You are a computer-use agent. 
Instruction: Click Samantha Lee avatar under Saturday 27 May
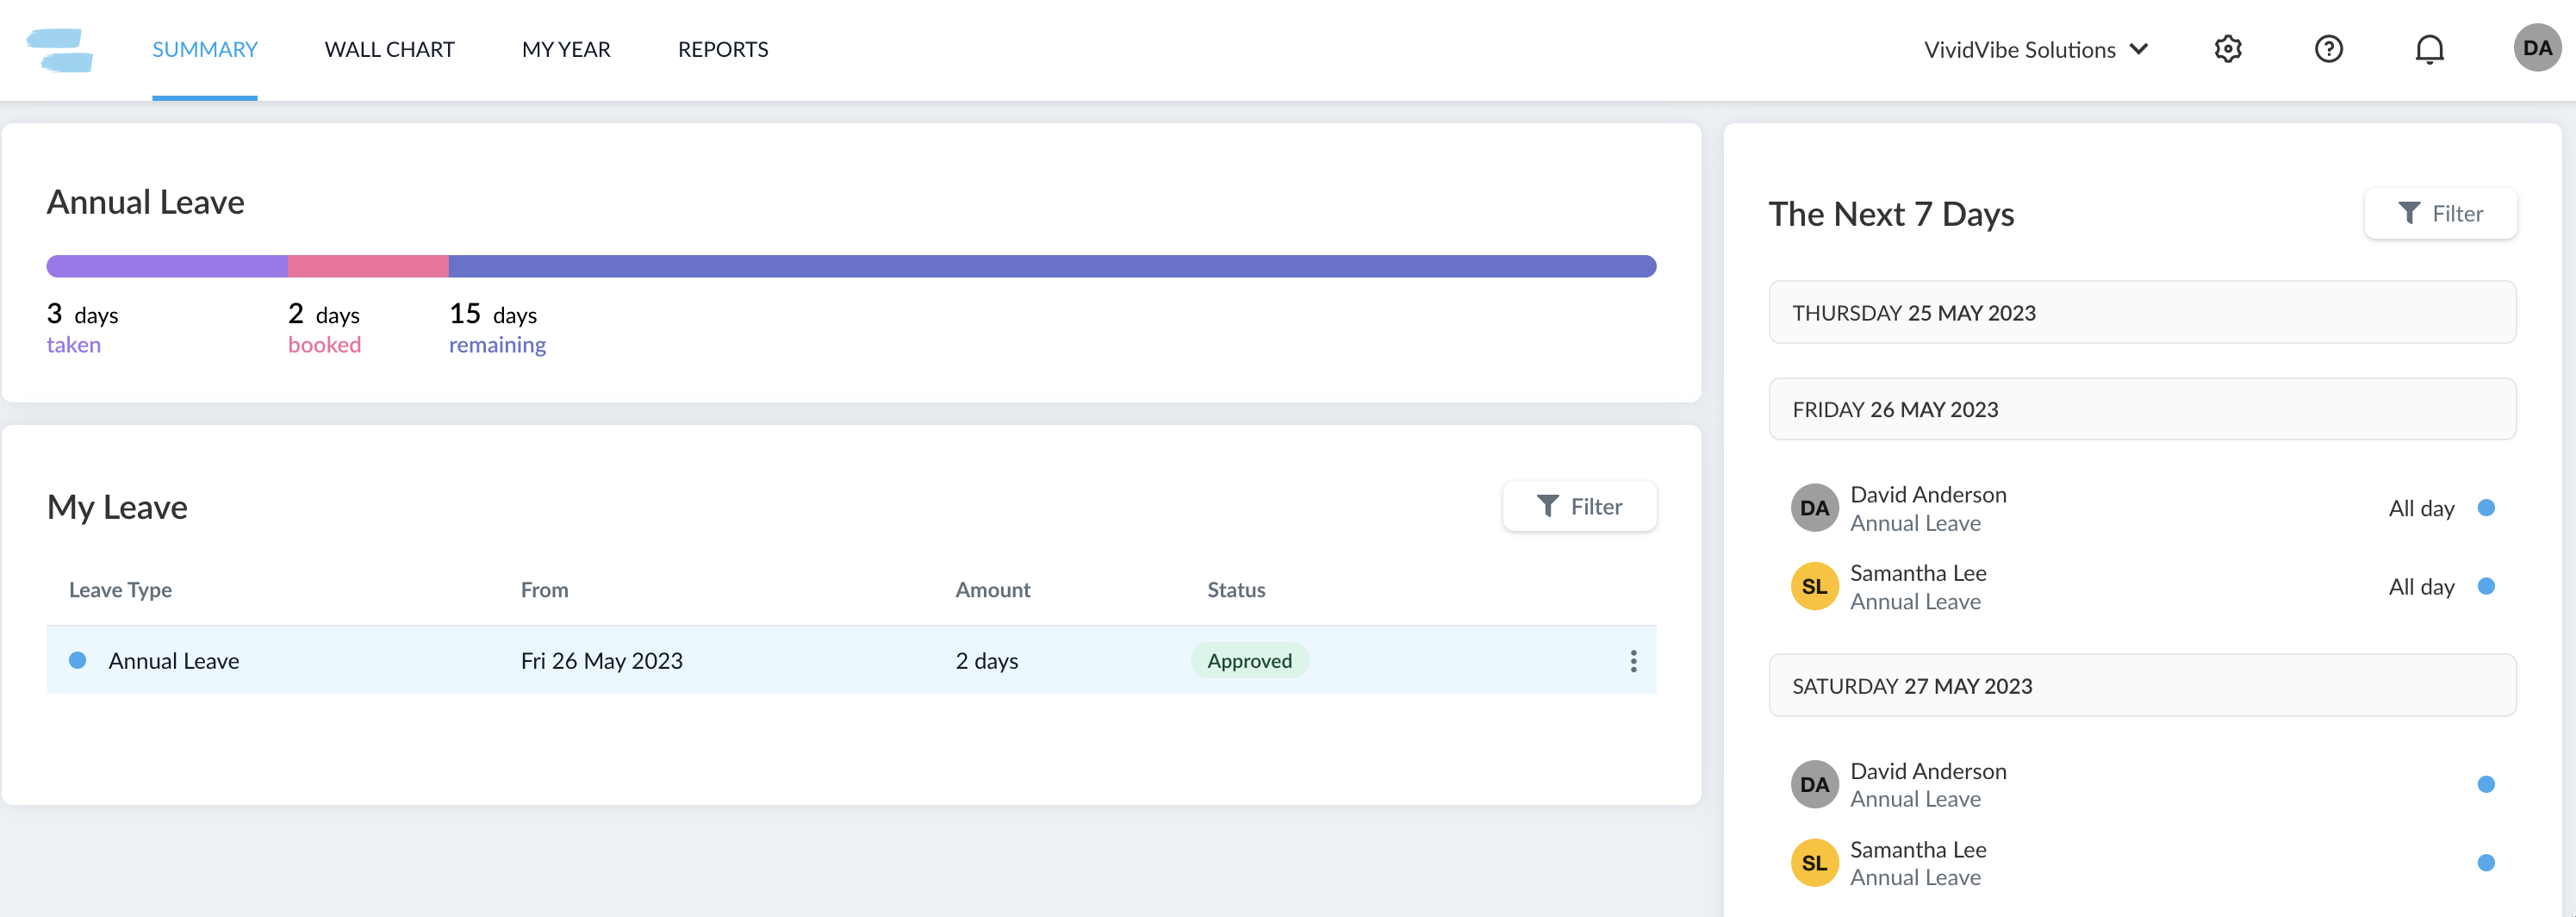[1814, 863]
